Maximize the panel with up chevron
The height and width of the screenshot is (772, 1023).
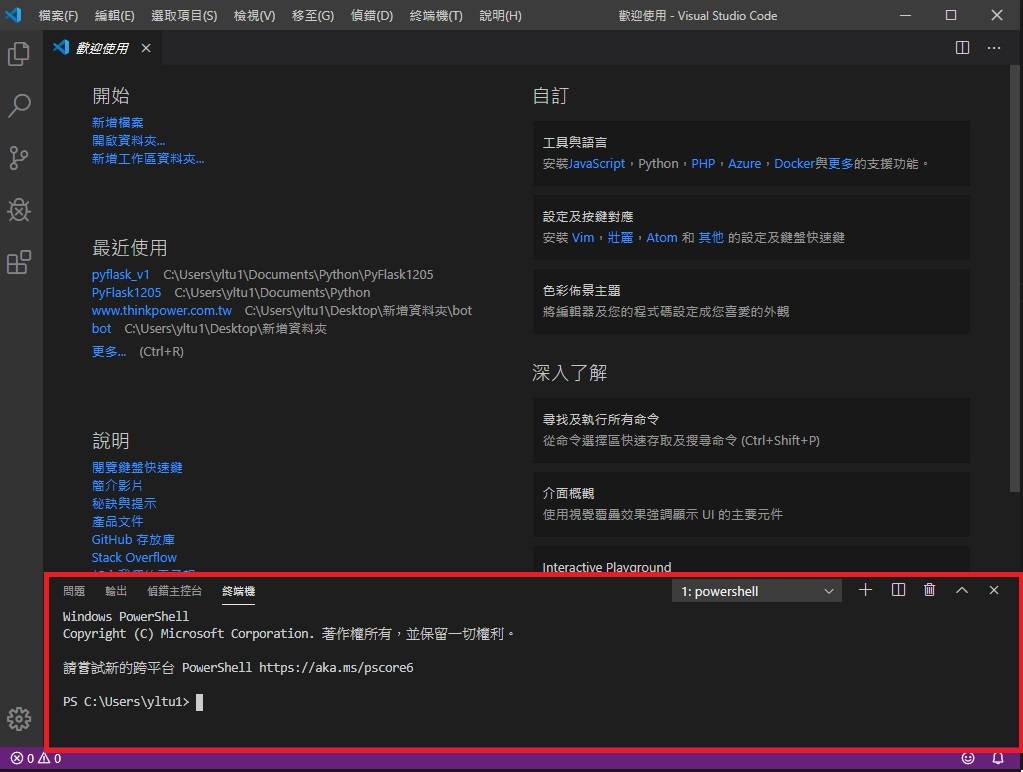pyautogui.click(x=962, y=590)
